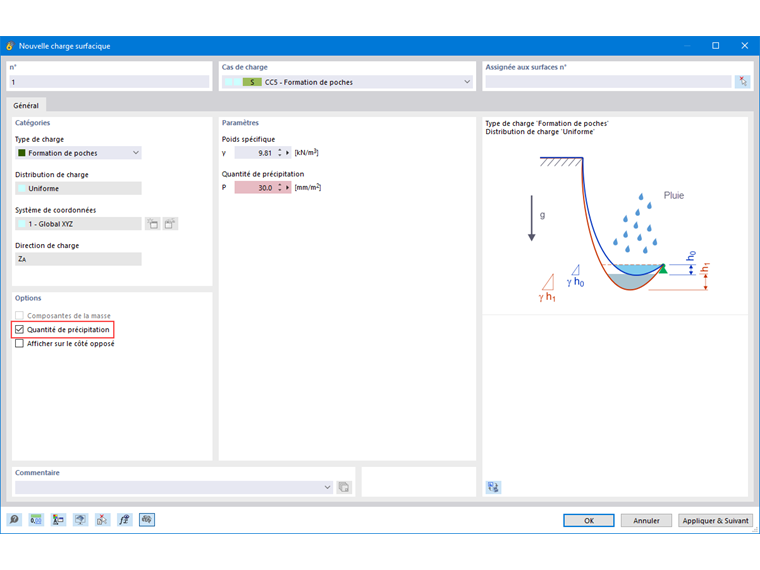Click the highlighted last icon in bottom toolbar
The width and height of the screenshot is (760, 570).
click(x=147, y=520)
